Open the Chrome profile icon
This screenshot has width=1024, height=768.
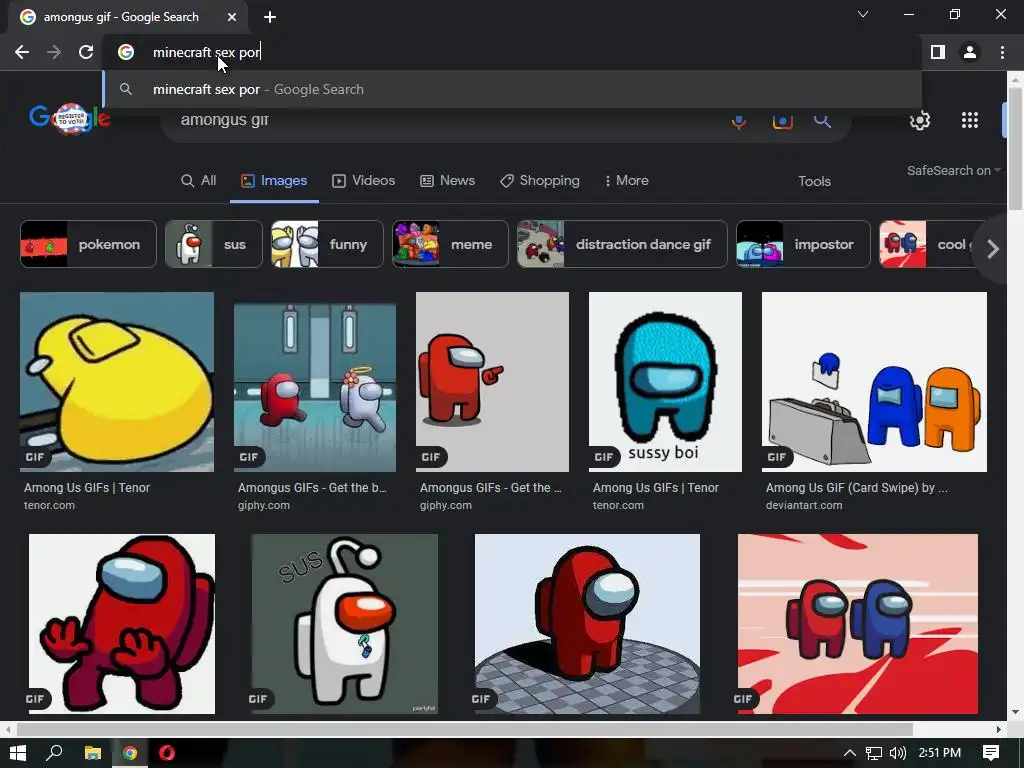[x=970, y=52]
